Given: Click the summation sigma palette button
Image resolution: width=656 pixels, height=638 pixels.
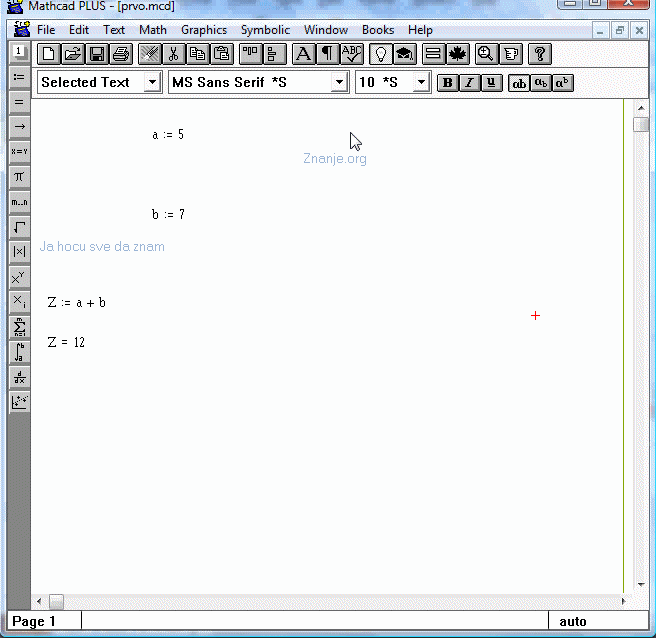Looking at the screenshot, I should tap(19, 327).
